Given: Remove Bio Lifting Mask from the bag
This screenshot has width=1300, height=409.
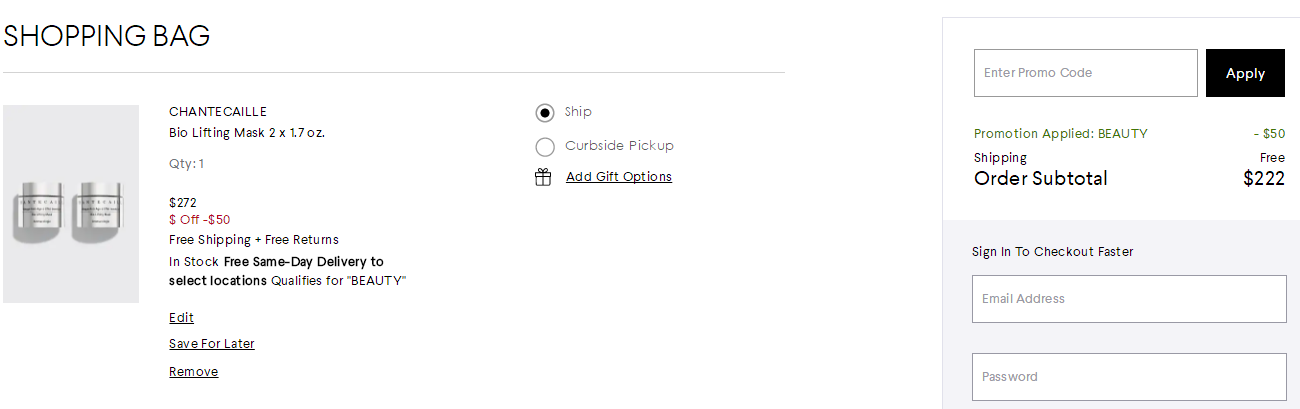Looking at the screenshot, I should point(193,372).
